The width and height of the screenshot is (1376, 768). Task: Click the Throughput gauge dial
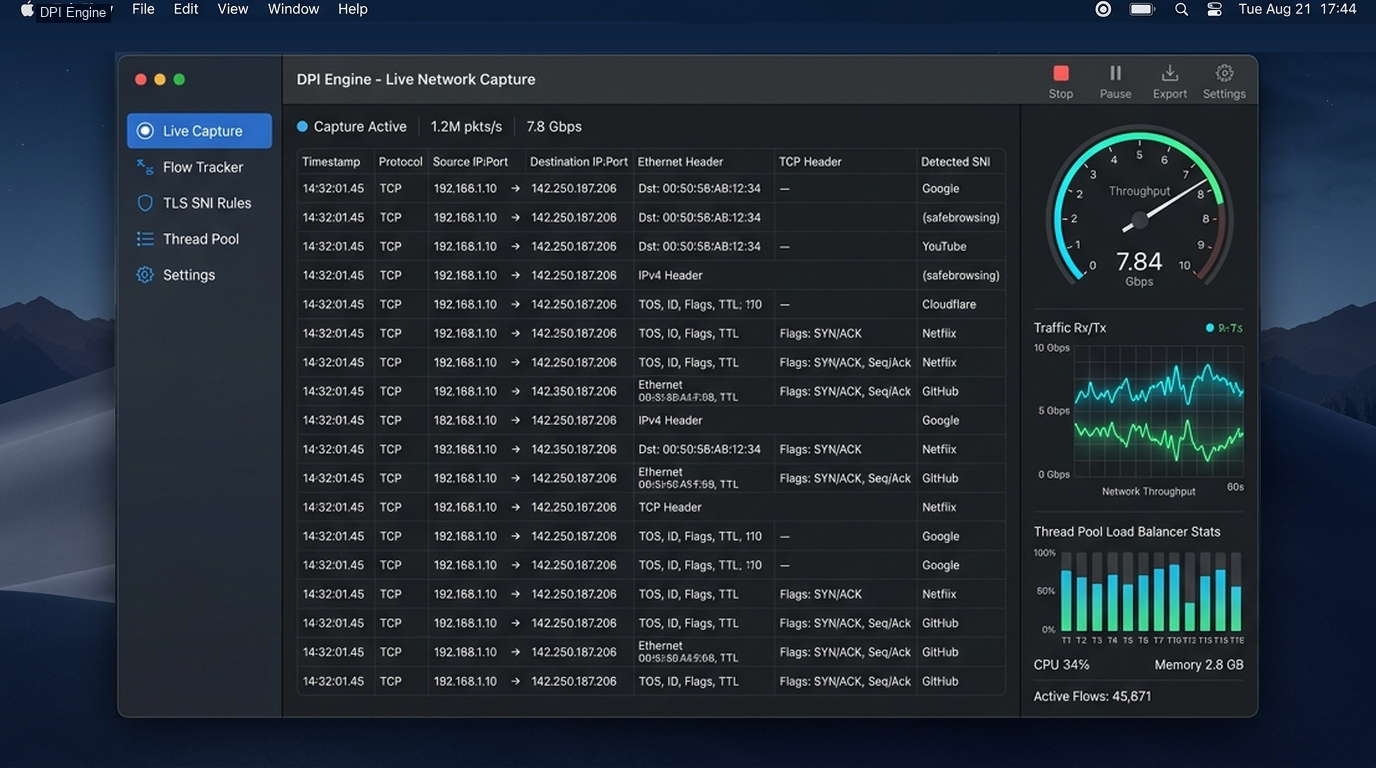click(1139, 209)
